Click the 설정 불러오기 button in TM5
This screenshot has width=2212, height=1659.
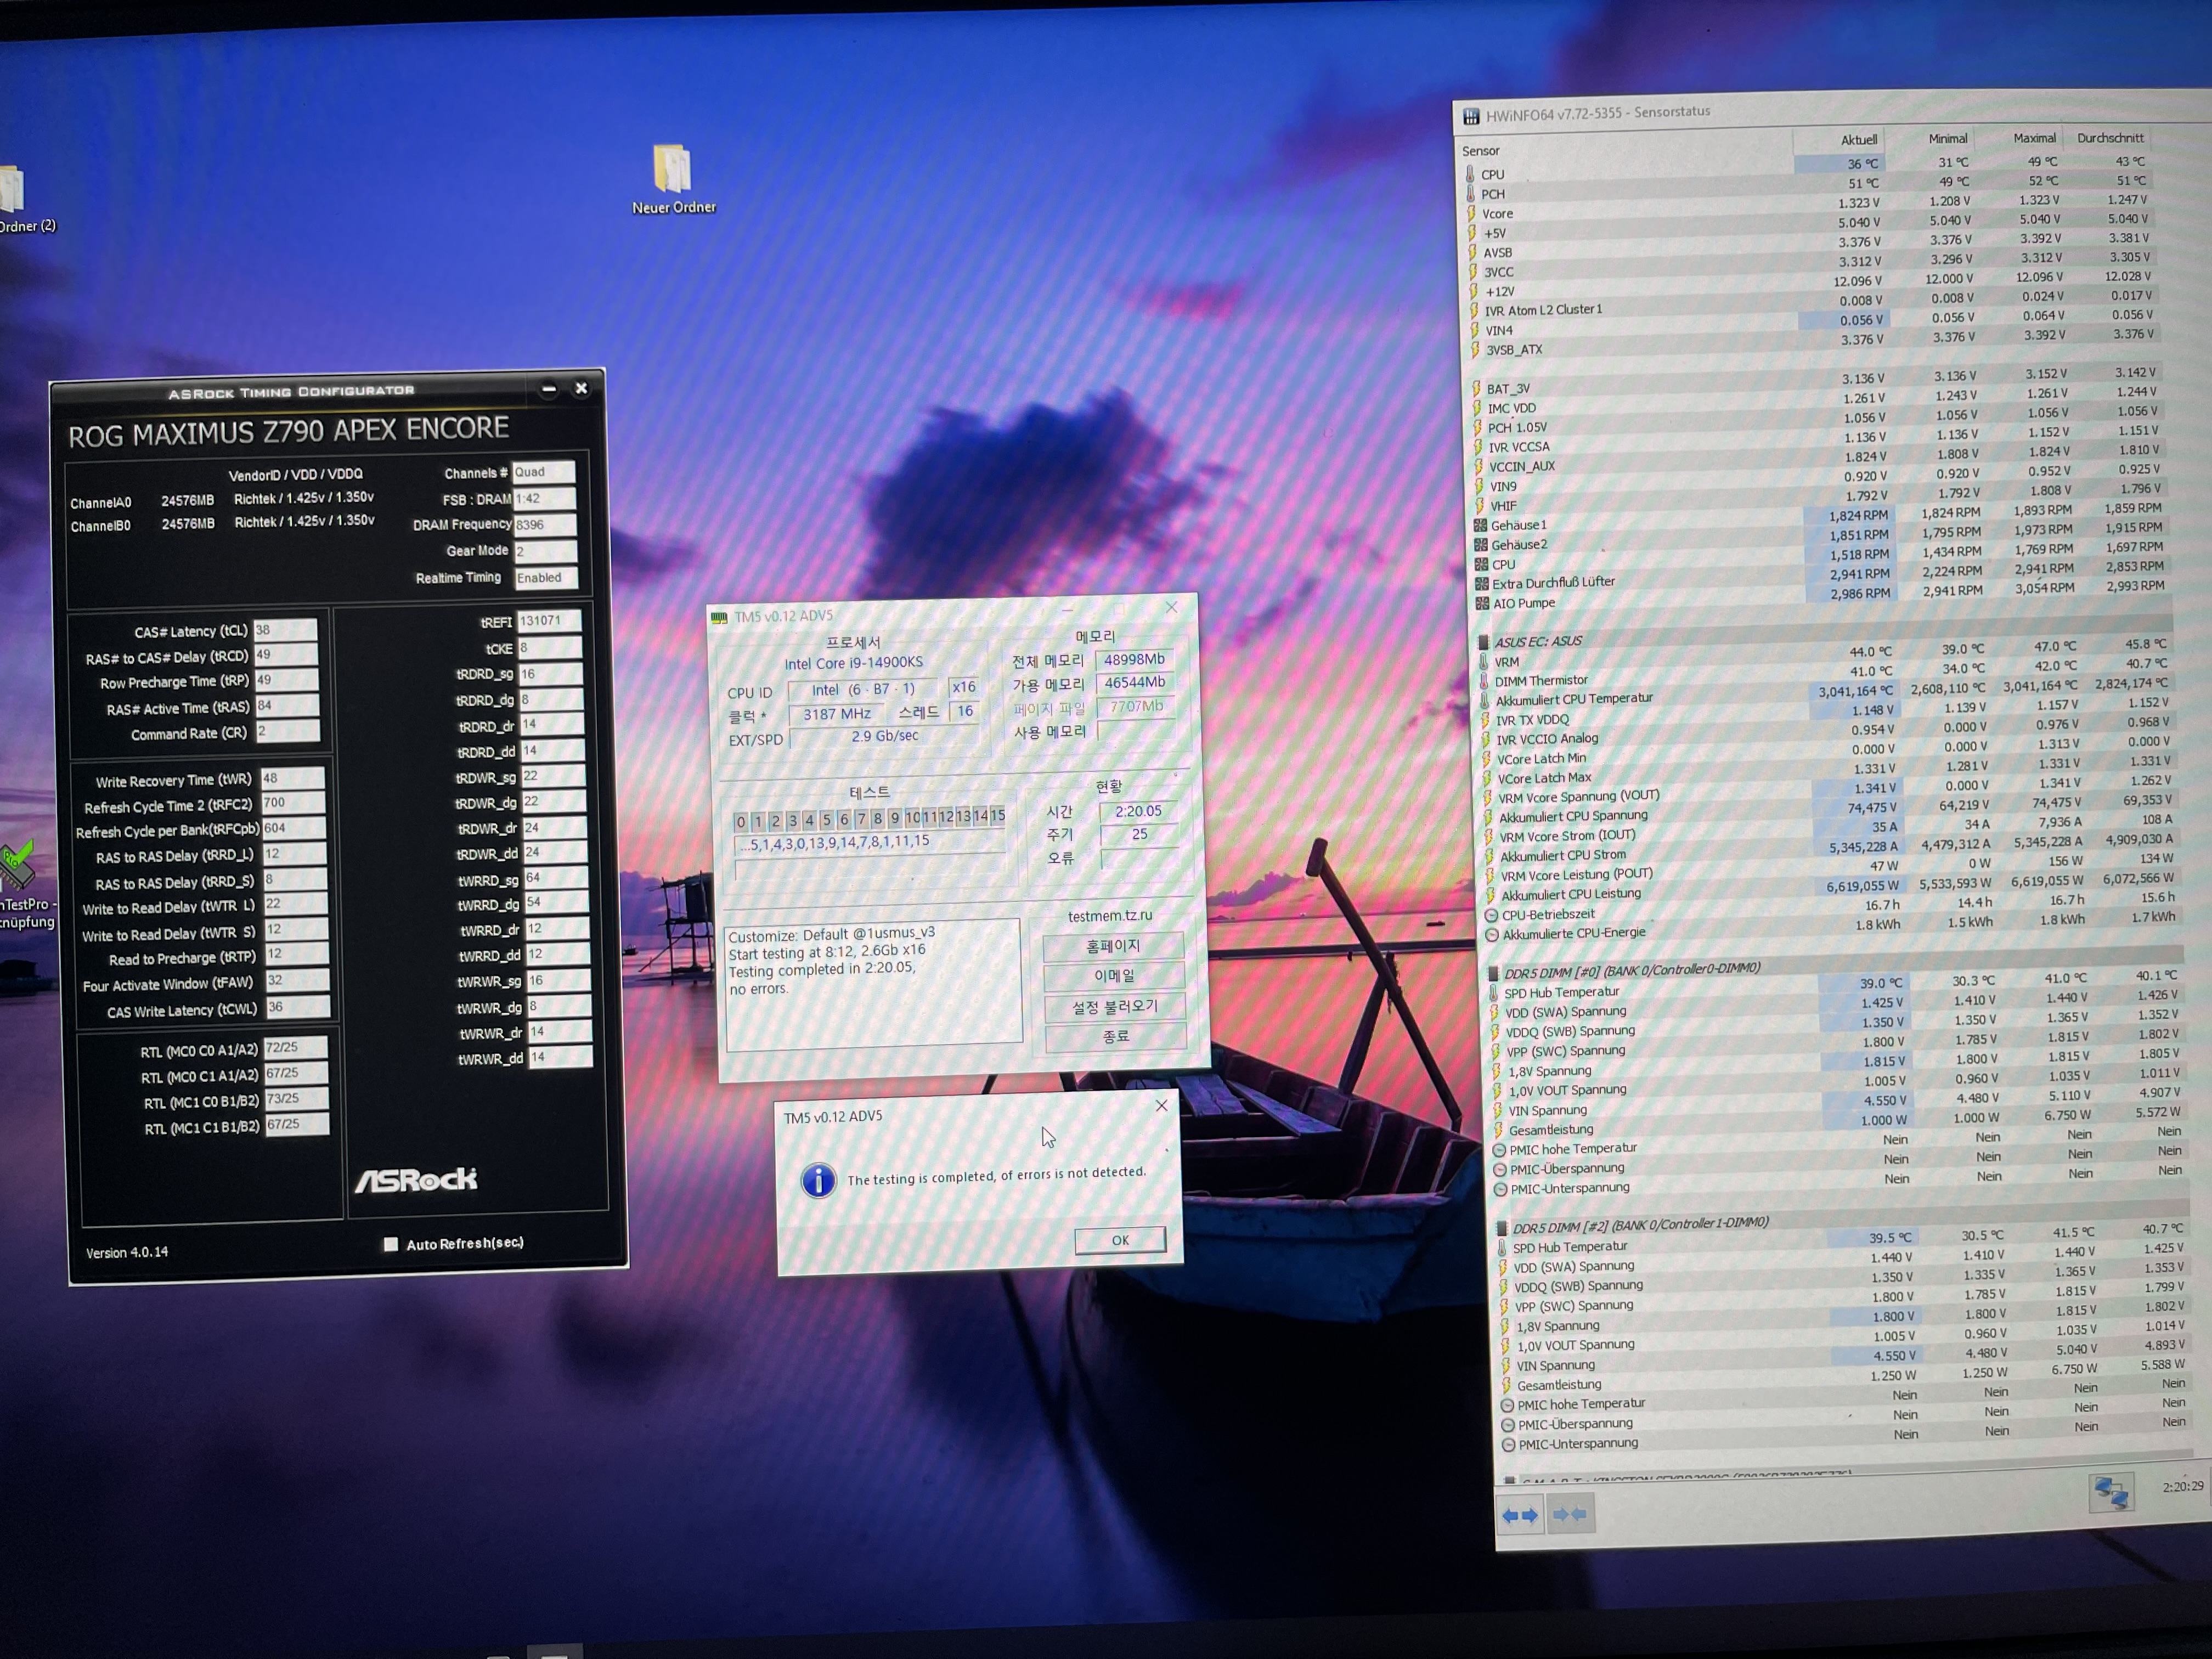point(1114,1007)
